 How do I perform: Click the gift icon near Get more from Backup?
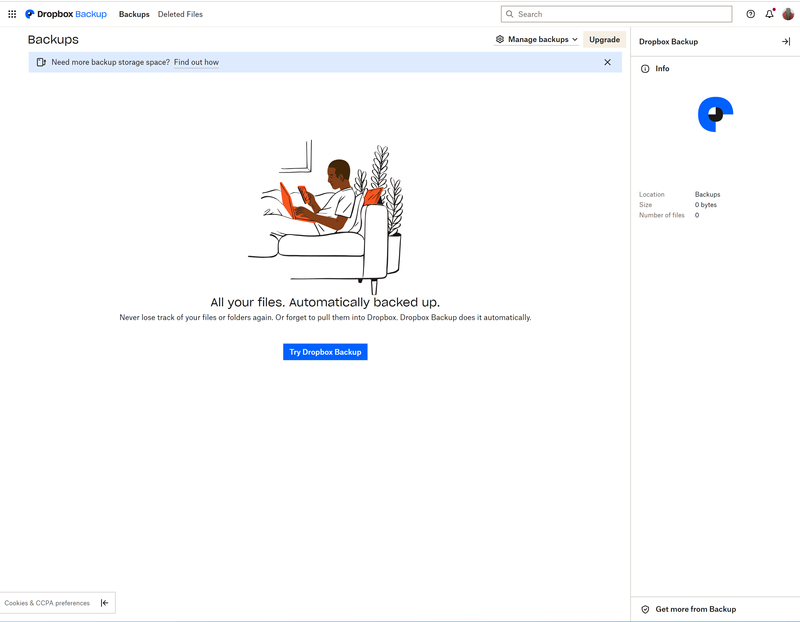tap(645, 609)
